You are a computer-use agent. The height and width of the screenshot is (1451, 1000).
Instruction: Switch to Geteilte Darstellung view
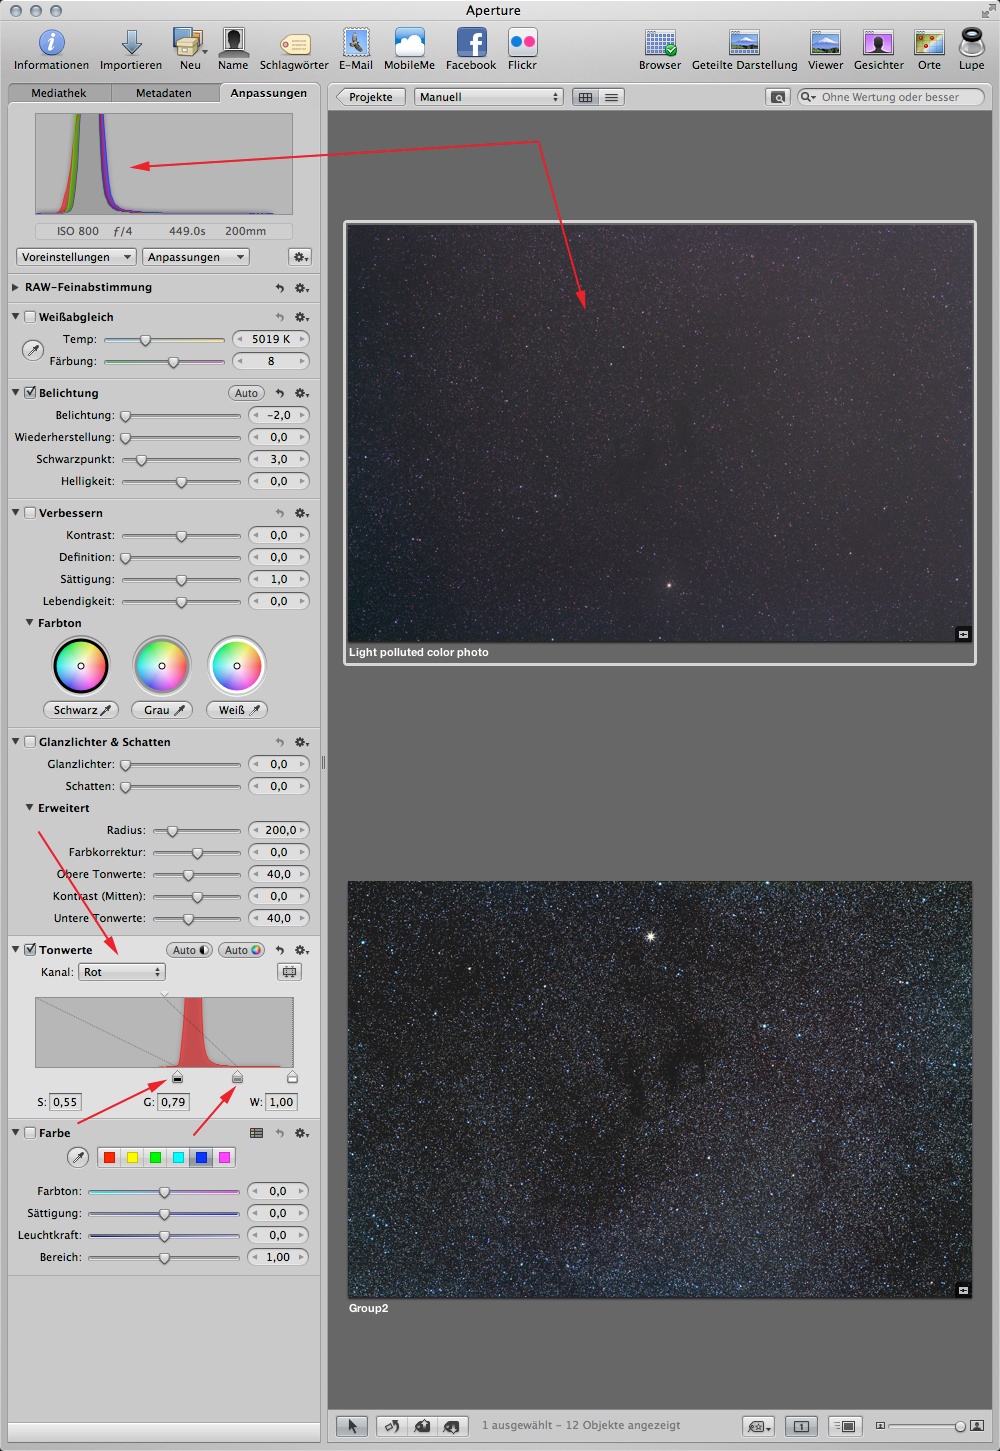pyautogui.click(x=745, y=42)
